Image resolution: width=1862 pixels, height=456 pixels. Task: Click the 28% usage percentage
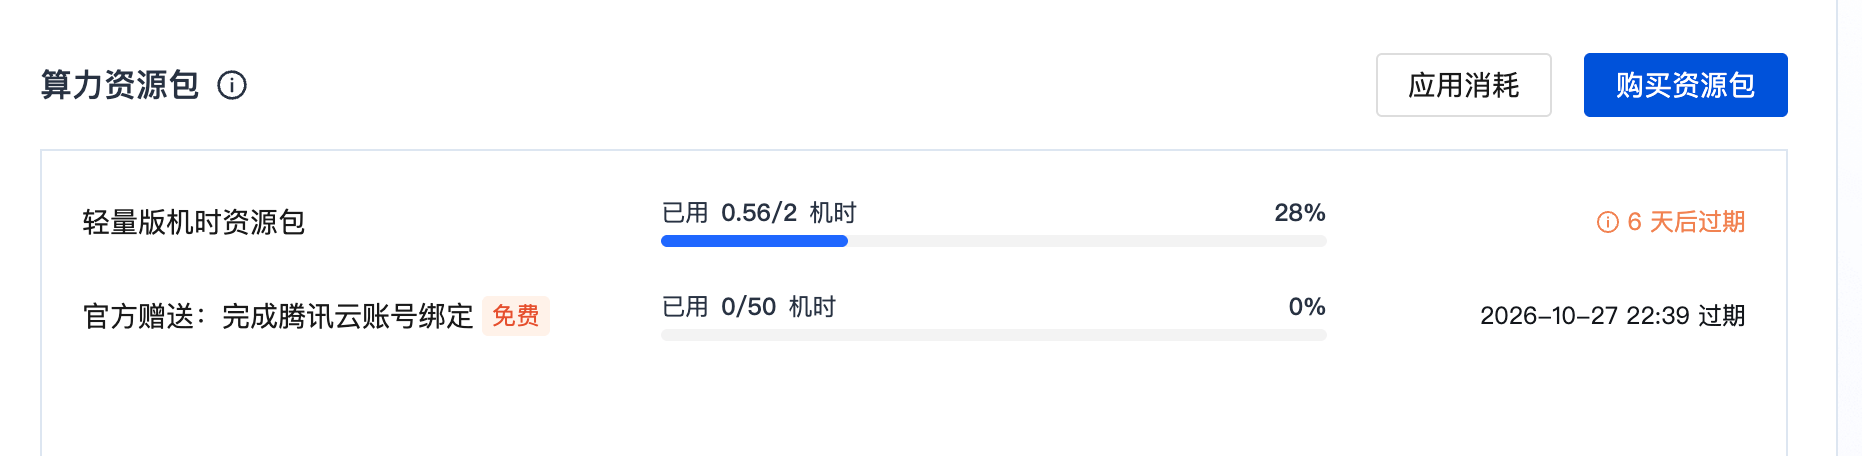point(1299,213)
